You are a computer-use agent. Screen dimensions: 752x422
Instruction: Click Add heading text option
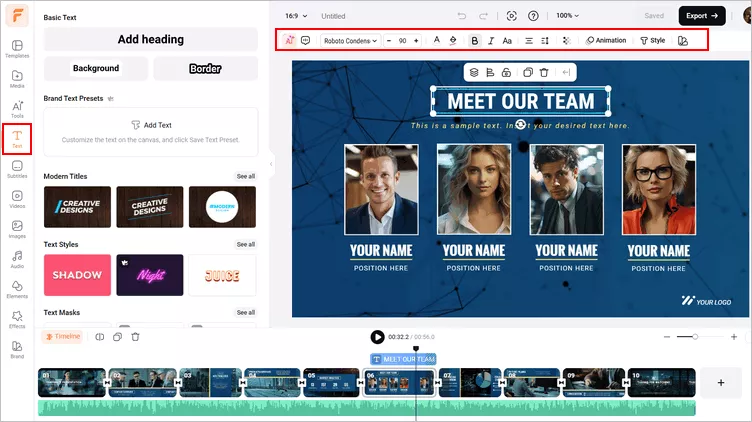pyautogui.click(x=151, y=39)
